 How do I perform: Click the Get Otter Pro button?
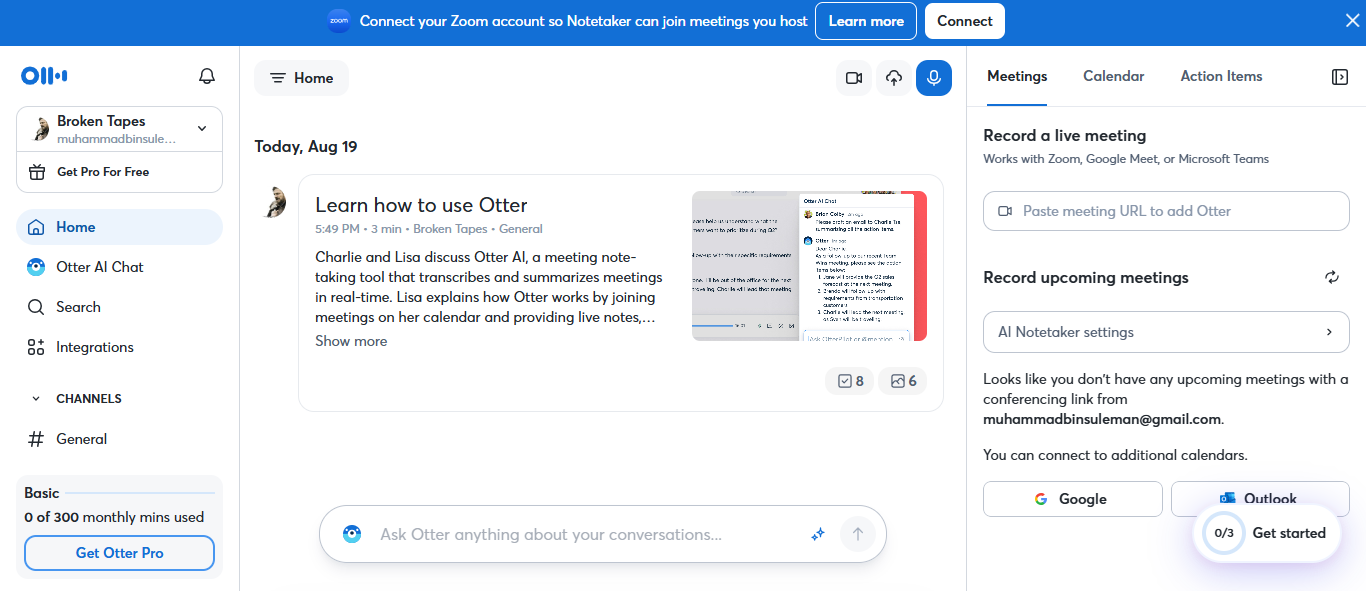(x=119, y=553)
